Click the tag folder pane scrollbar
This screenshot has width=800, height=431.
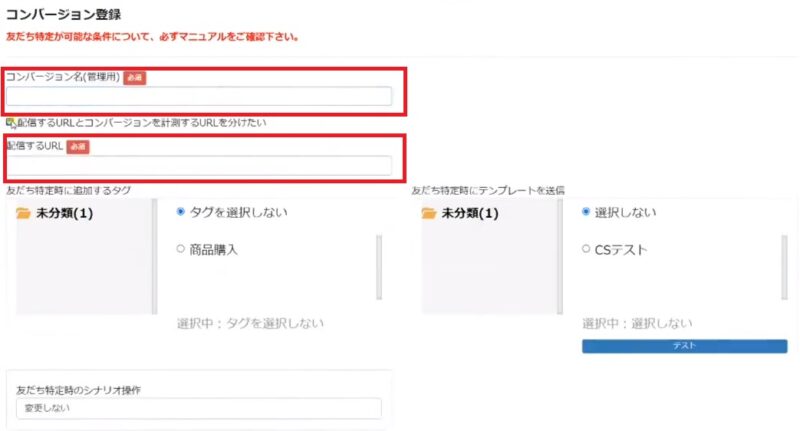click(x=155, y=257)
